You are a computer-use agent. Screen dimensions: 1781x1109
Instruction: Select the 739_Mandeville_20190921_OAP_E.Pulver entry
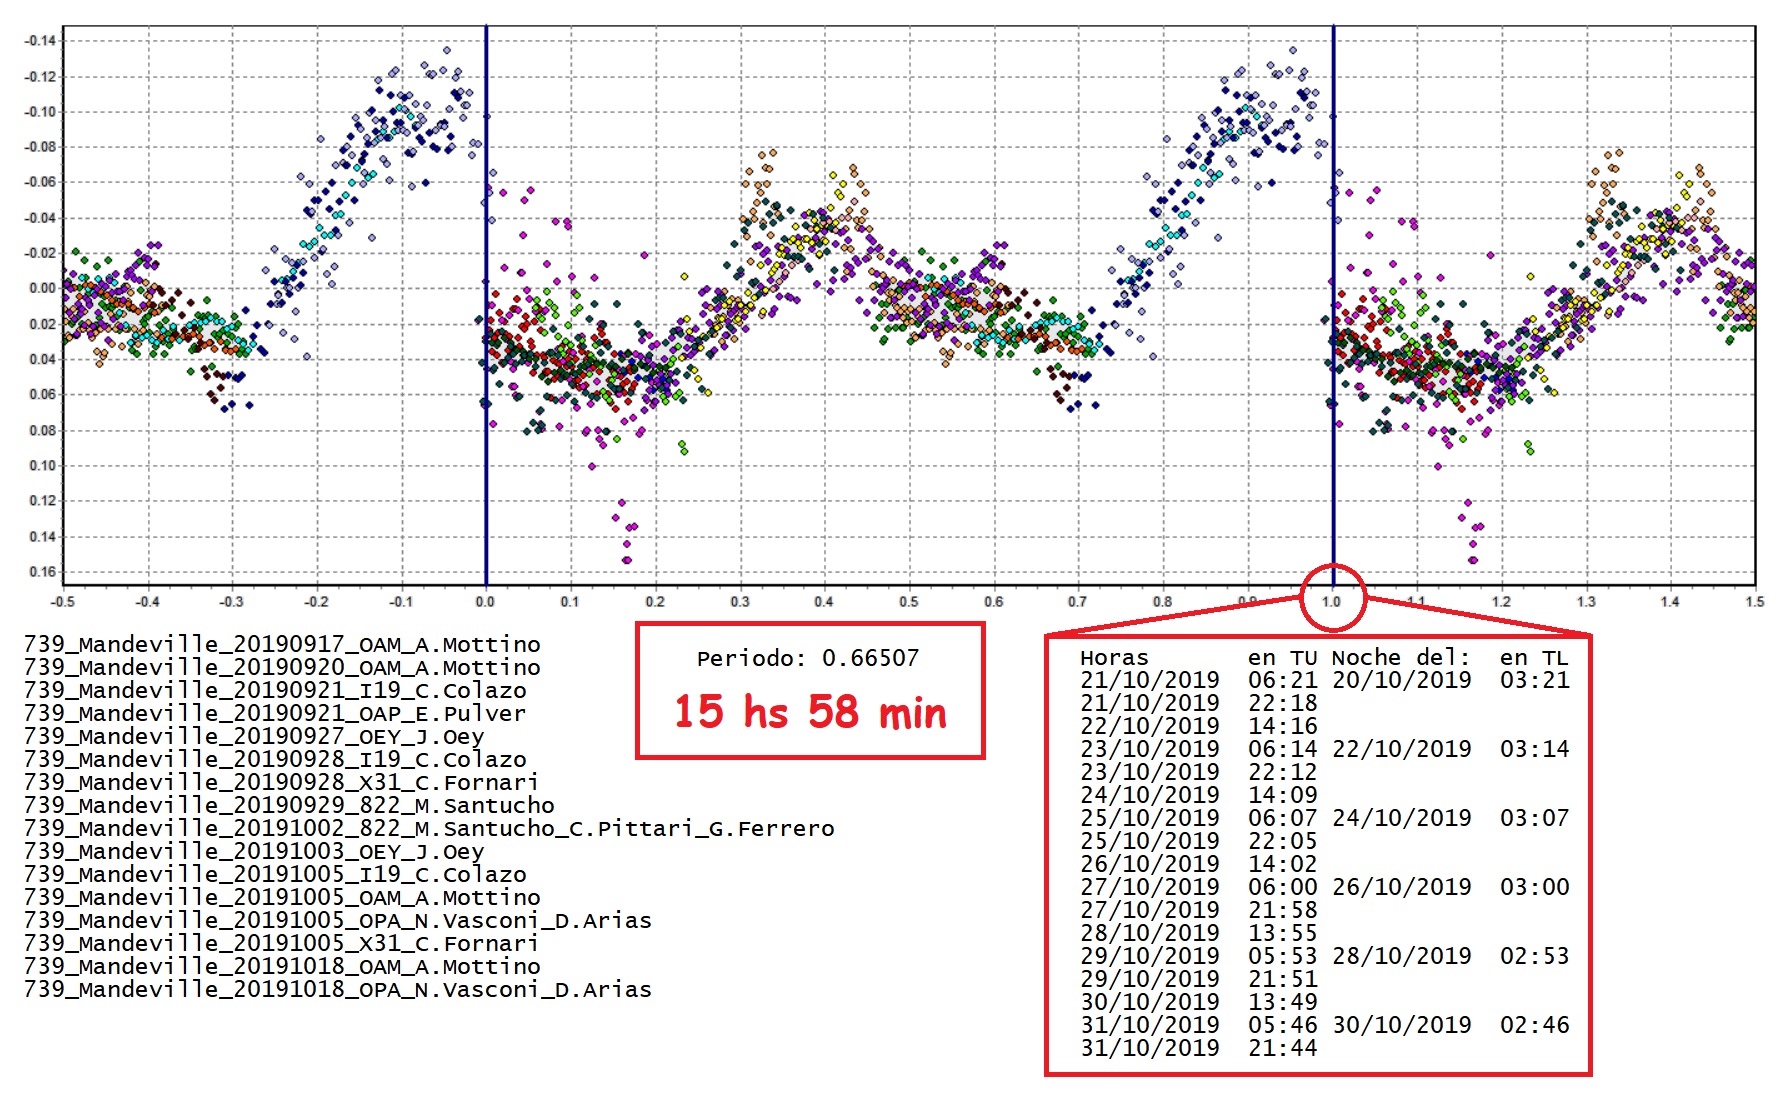275,713
